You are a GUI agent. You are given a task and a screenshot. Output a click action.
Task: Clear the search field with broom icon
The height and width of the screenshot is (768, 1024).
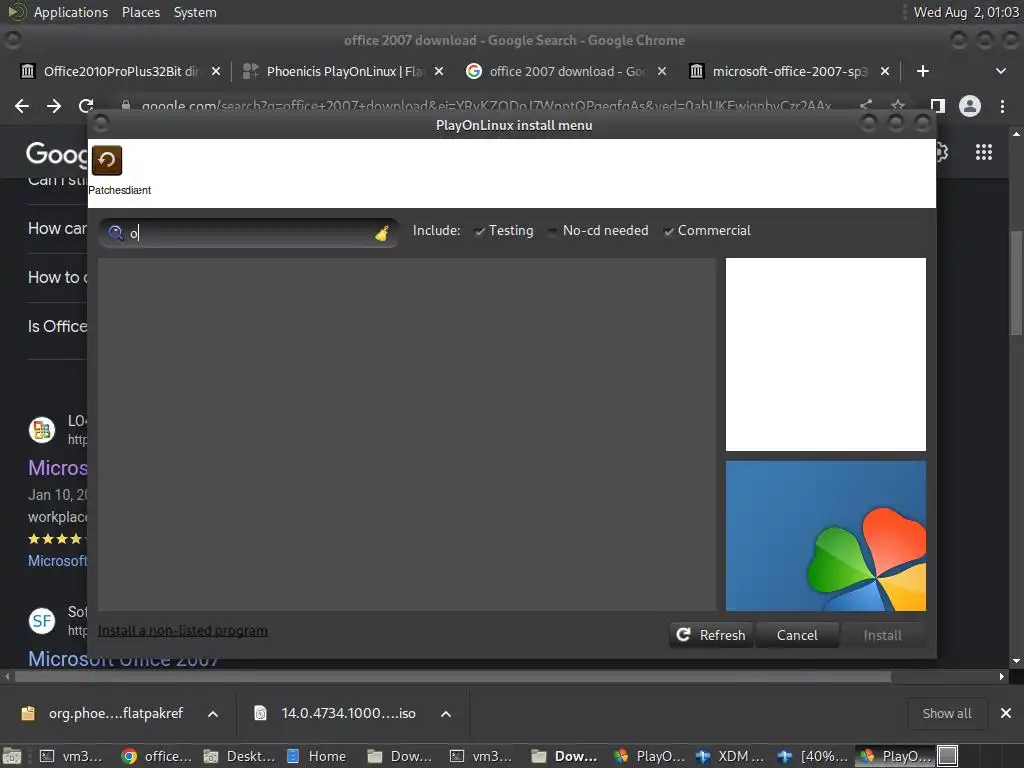382,232
